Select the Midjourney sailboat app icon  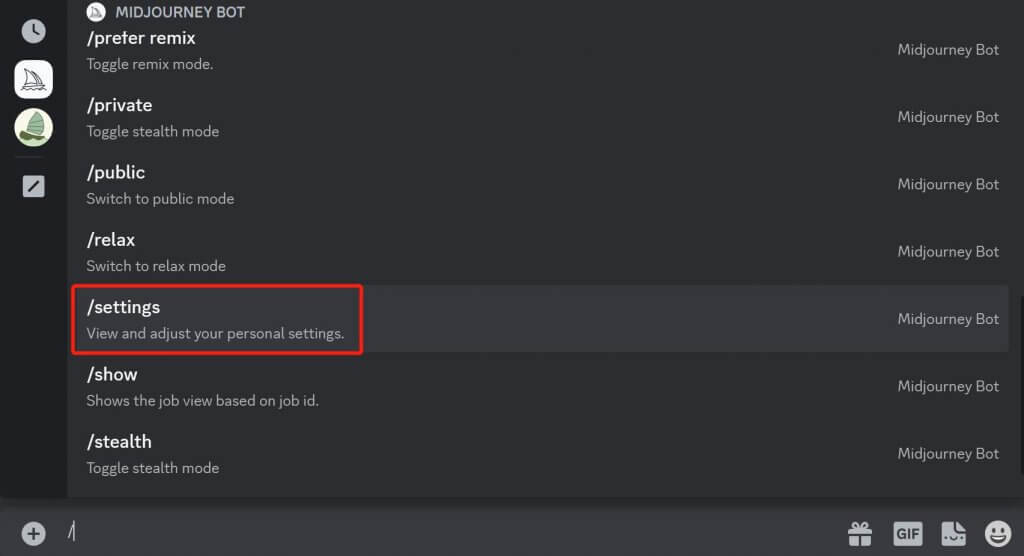point(33,79)
